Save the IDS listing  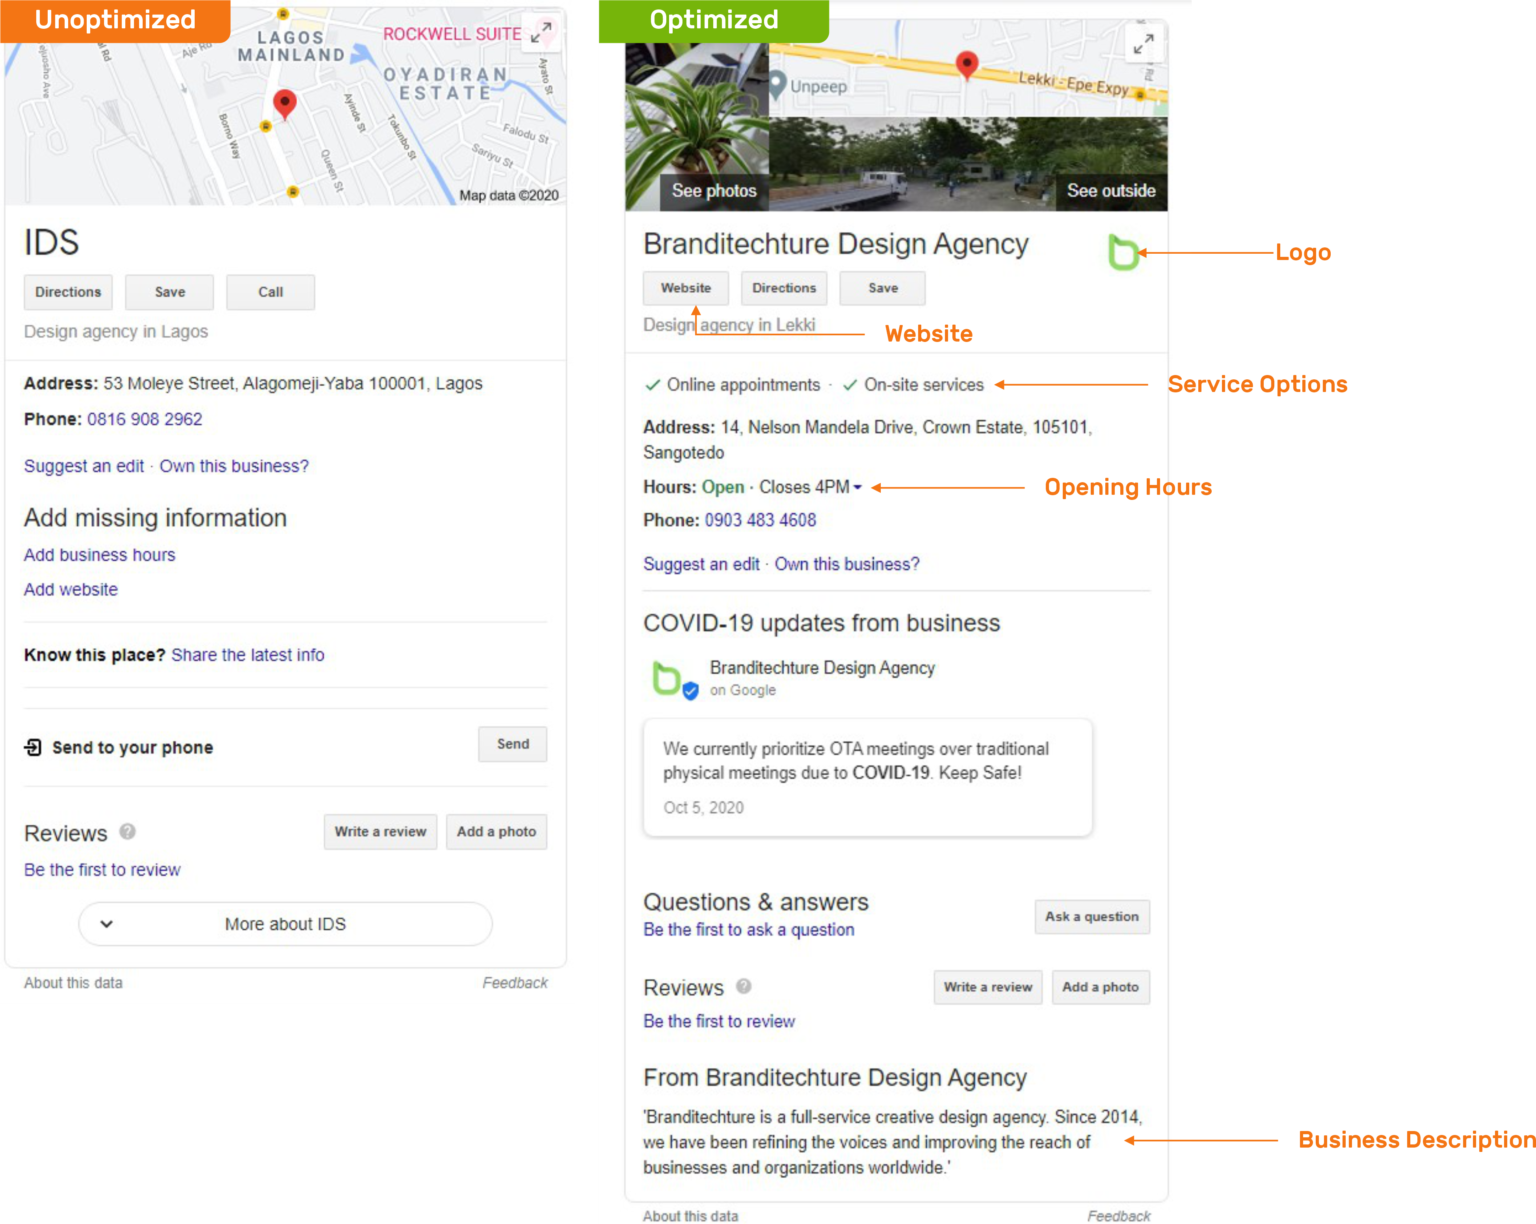[170, 292]
